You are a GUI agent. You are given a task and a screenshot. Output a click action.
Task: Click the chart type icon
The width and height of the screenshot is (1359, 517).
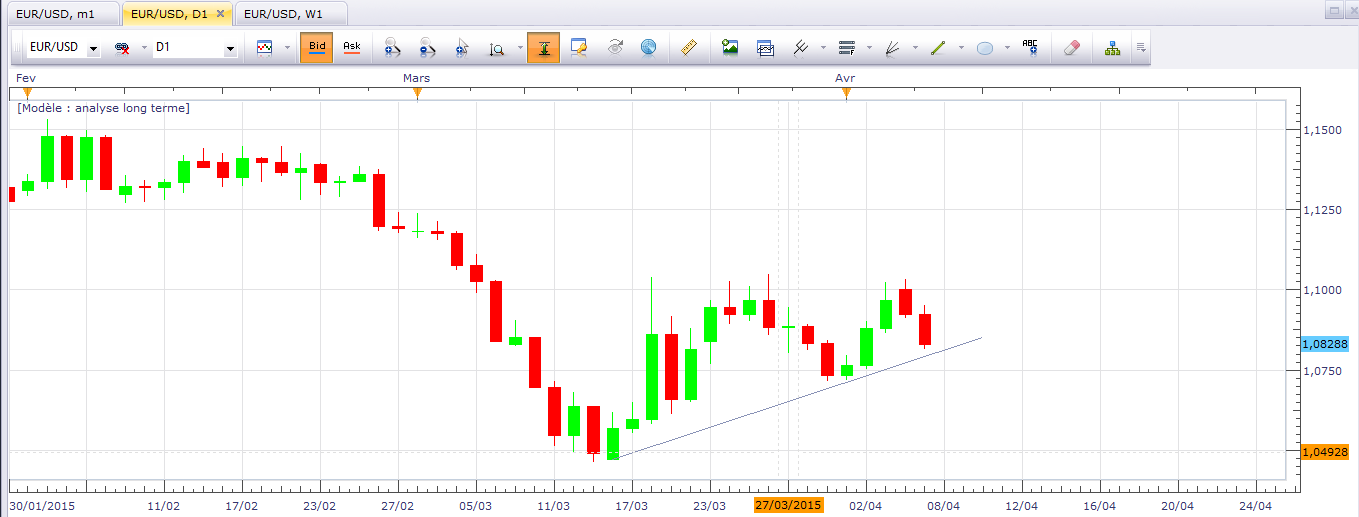tap(265, 47)
